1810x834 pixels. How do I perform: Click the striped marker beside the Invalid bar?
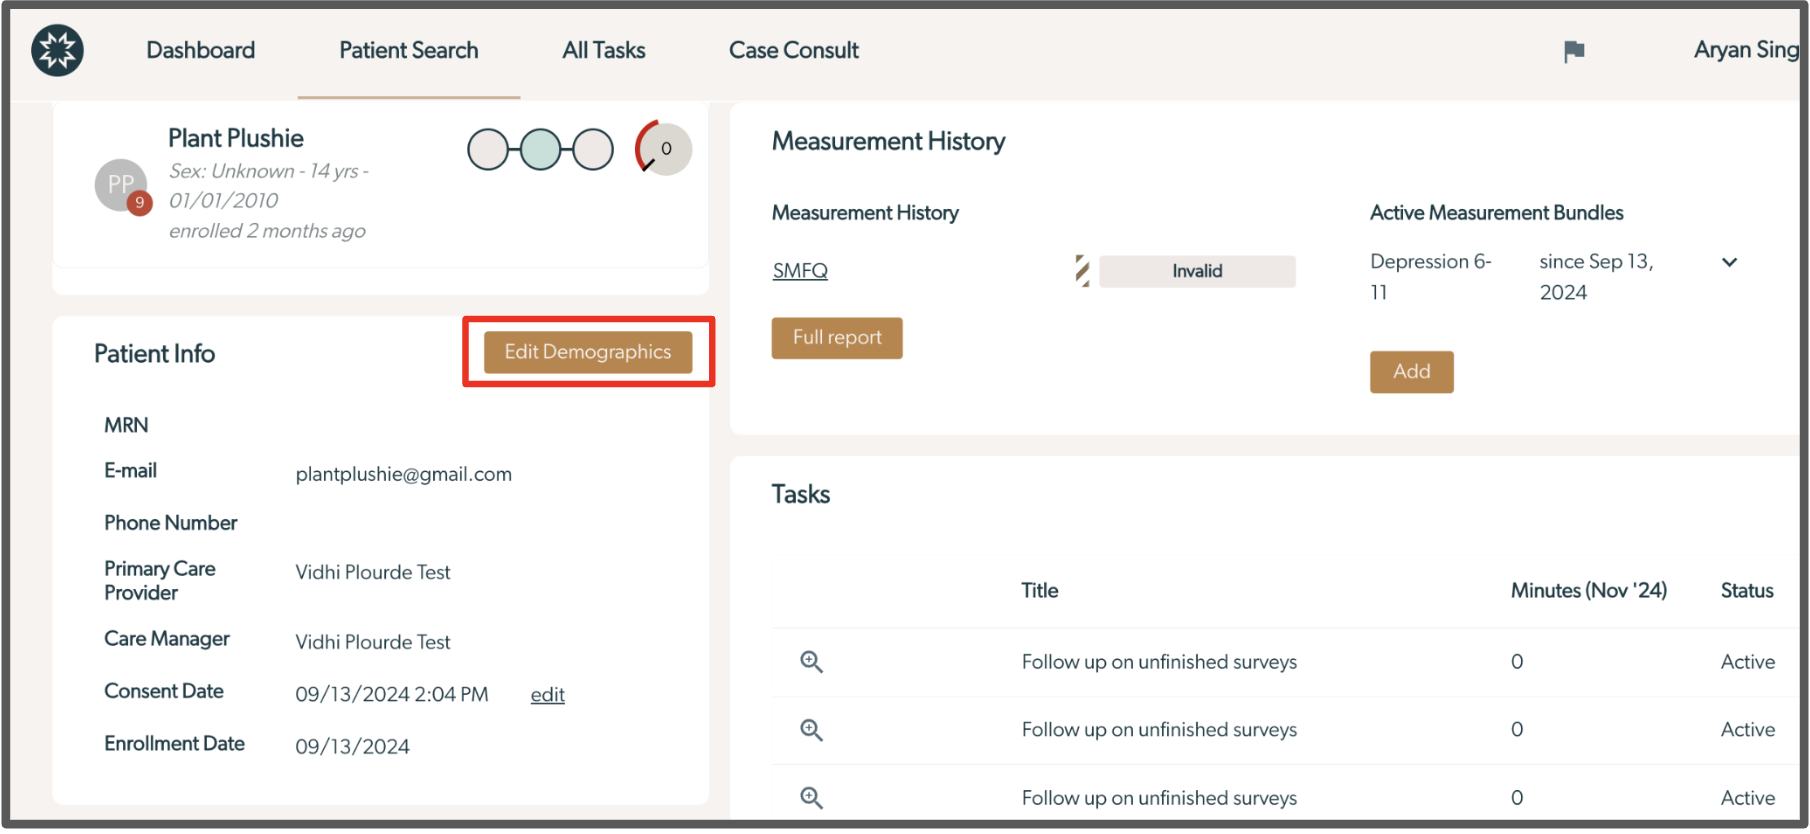pos(1082,271)
